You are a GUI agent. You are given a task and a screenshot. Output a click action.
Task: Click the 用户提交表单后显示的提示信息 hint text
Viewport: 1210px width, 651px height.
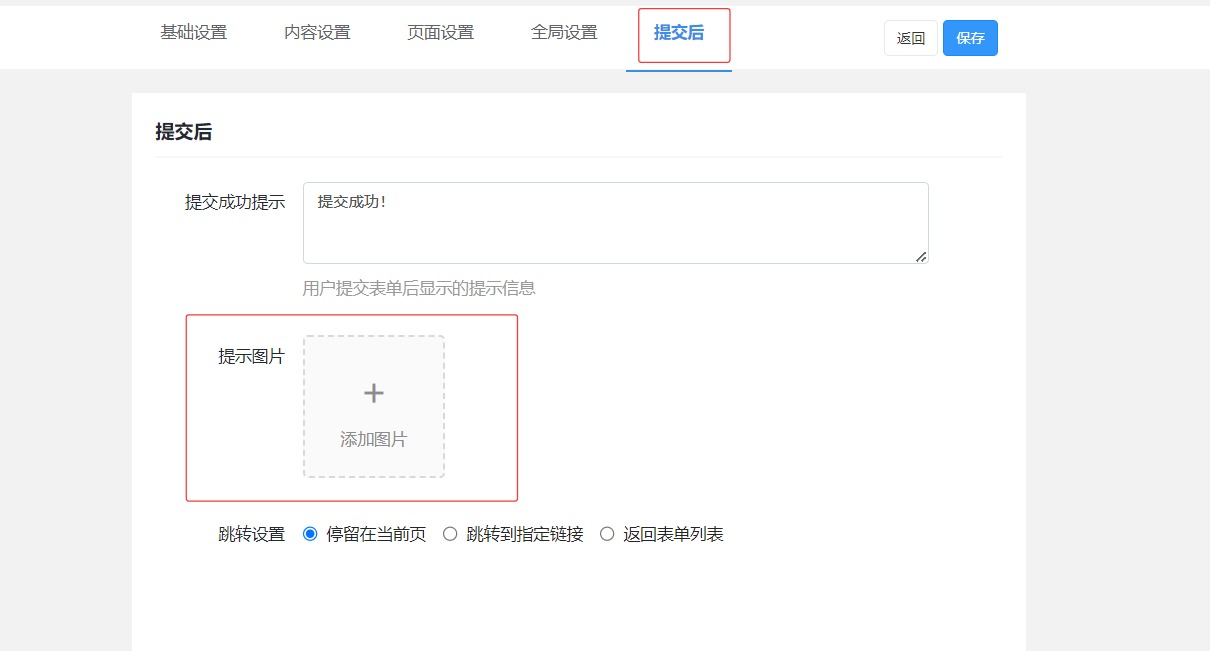click(419, 288)
